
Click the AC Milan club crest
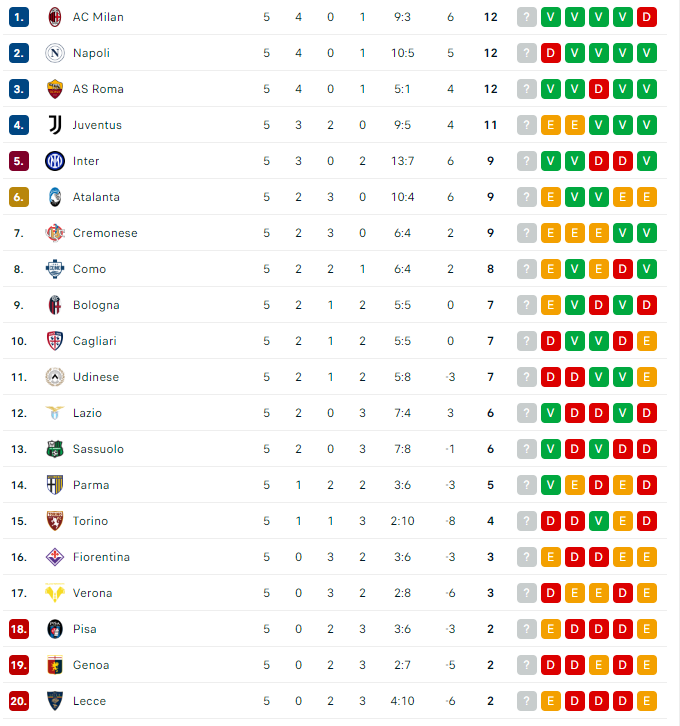pyautogui.click(x=55, y=17)
